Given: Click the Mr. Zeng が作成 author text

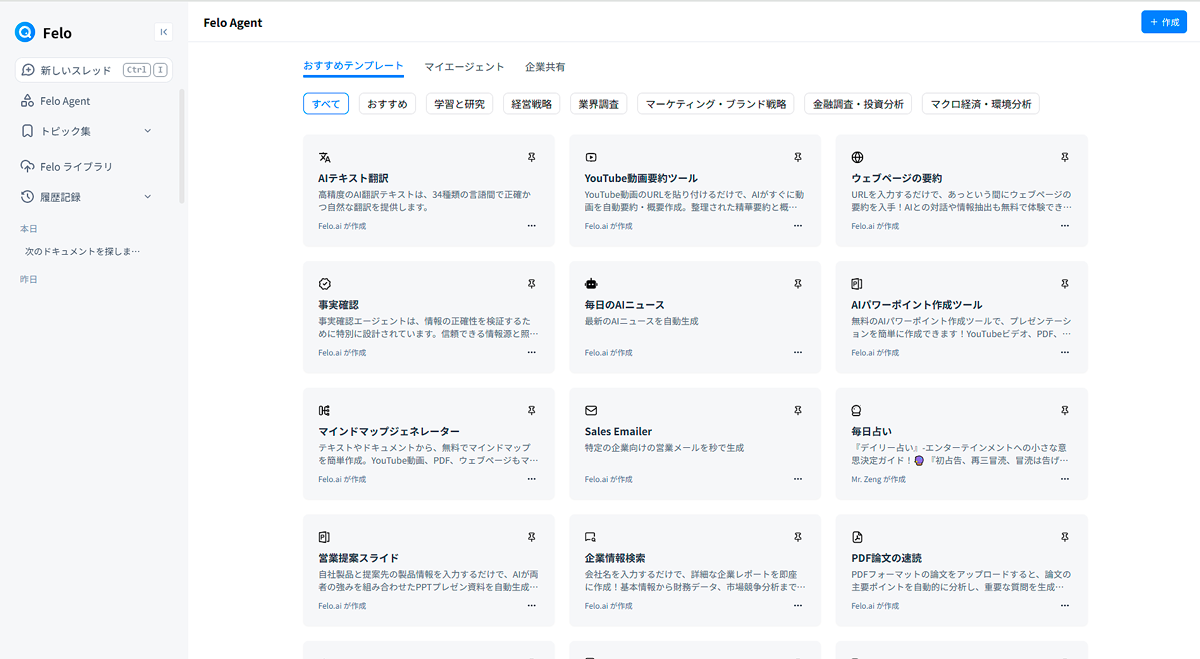Looking at the screenshot, I should tap(878, 480).
